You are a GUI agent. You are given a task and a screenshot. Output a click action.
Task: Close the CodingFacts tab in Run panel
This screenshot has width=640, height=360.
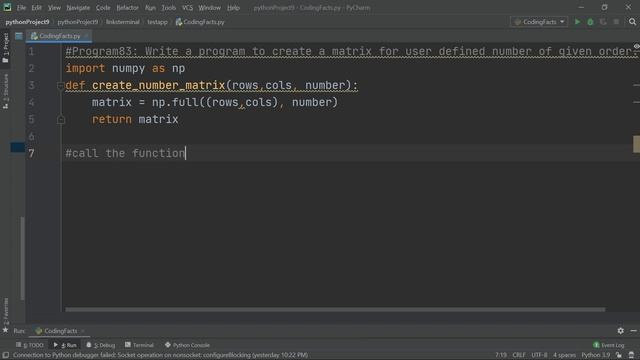point(83,331)
